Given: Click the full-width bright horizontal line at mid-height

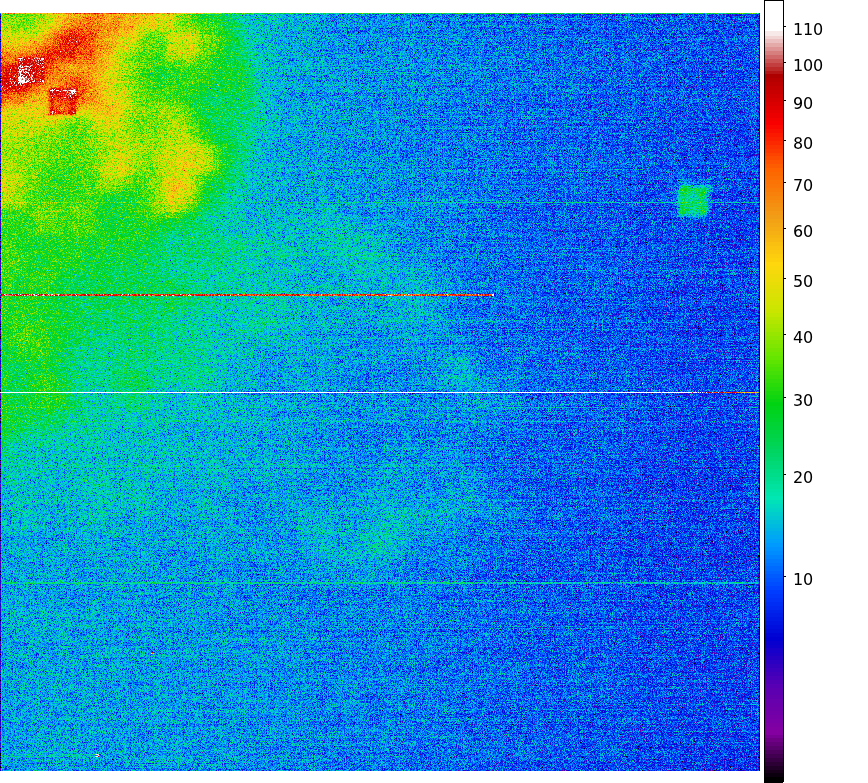Looking at the screenshot, I should pyautogui.click(x=380, y=392).
